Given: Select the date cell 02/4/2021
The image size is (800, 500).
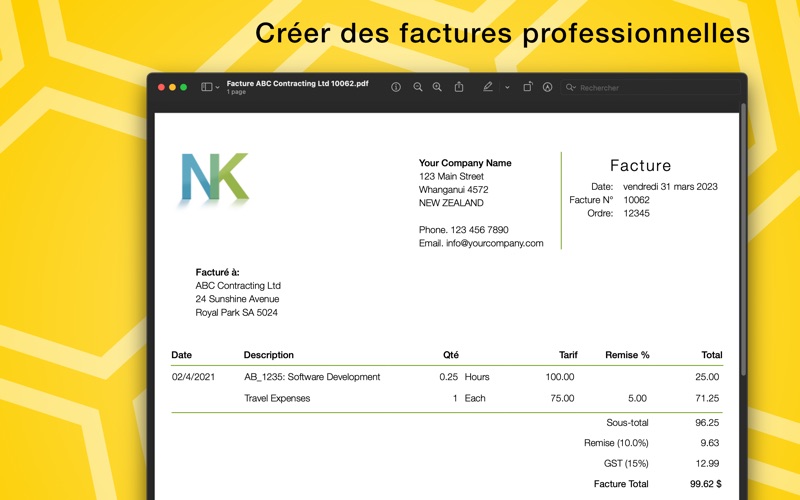Looking at the screenshot, I should tap(193, 377).
